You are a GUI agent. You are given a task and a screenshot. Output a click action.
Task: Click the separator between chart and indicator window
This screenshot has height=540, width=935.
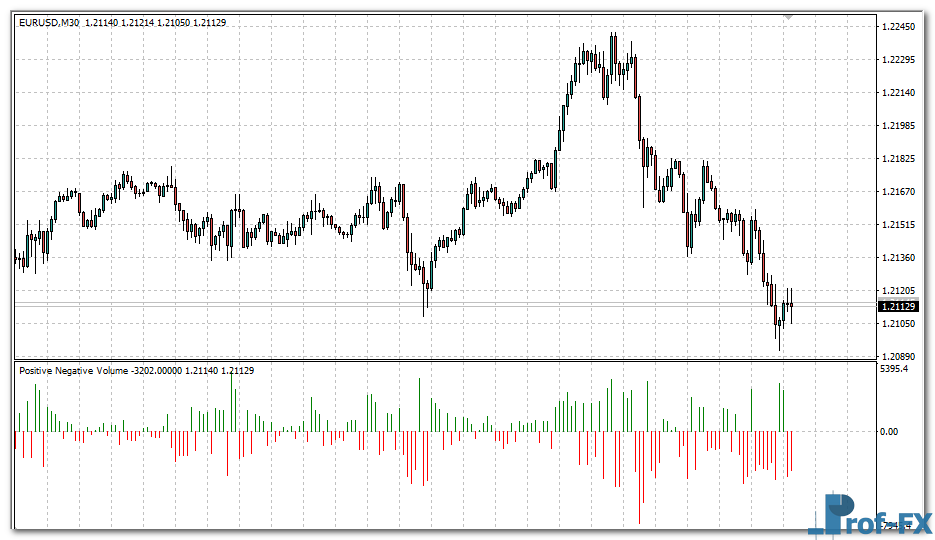[x=445, y=361]
